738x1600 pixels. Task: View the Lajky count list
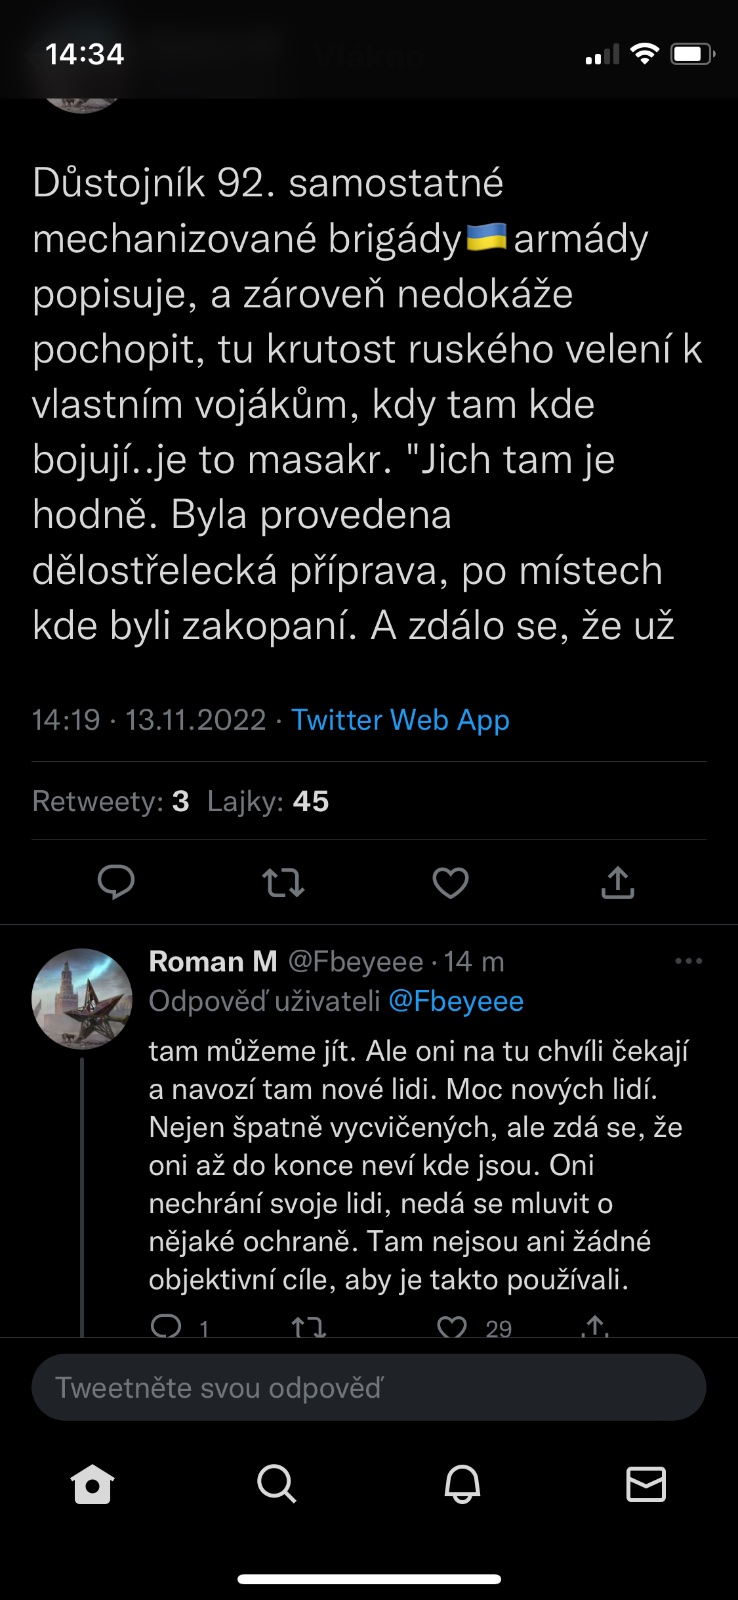[x=268, y=801]
